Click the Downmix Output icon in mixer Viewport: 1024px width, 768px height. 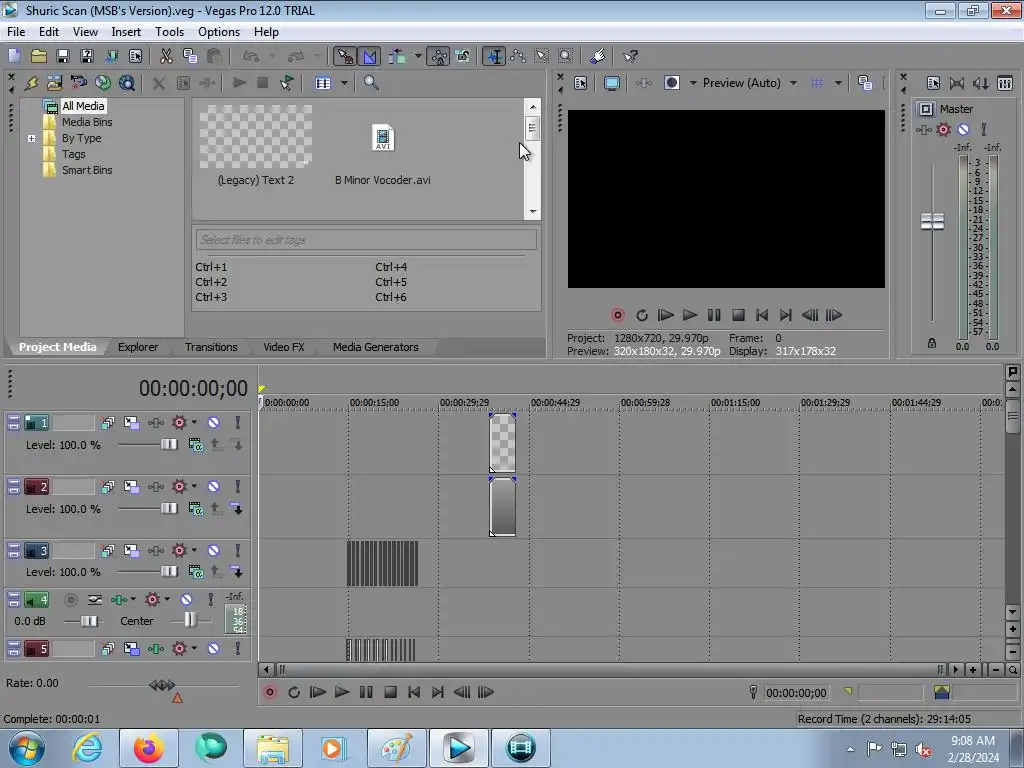pos(957,83)
